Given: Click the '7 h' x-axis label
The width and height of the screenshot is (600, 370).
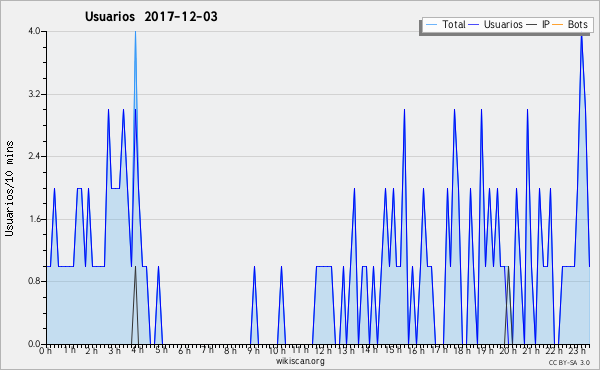Looking at the screenshot, I should click(208, 350).
